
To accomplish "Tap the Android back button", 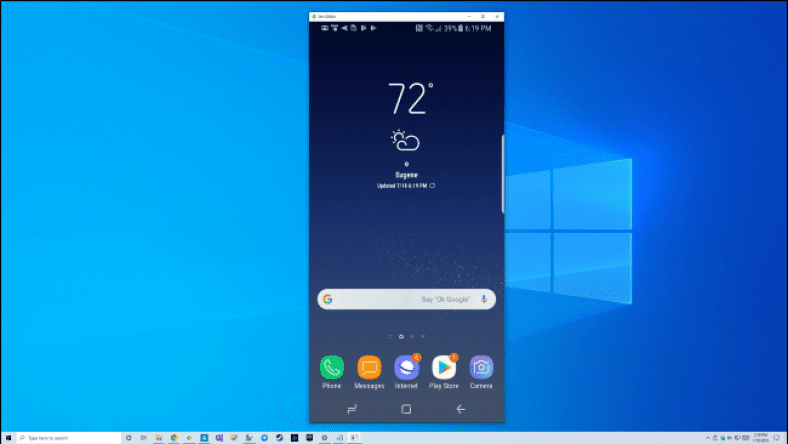I will click(461, 409).
